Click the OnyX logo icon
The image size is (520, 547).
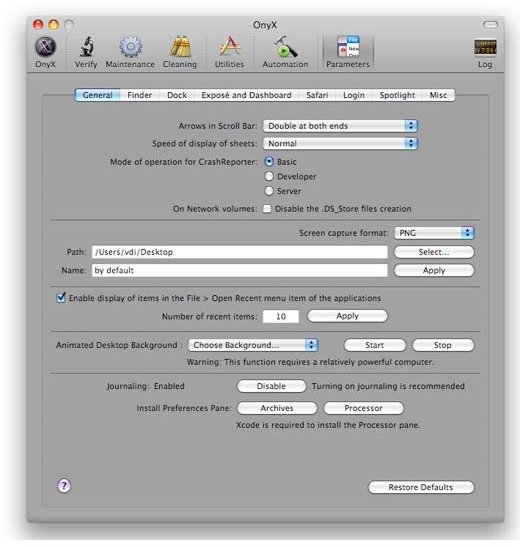point(46,47)
